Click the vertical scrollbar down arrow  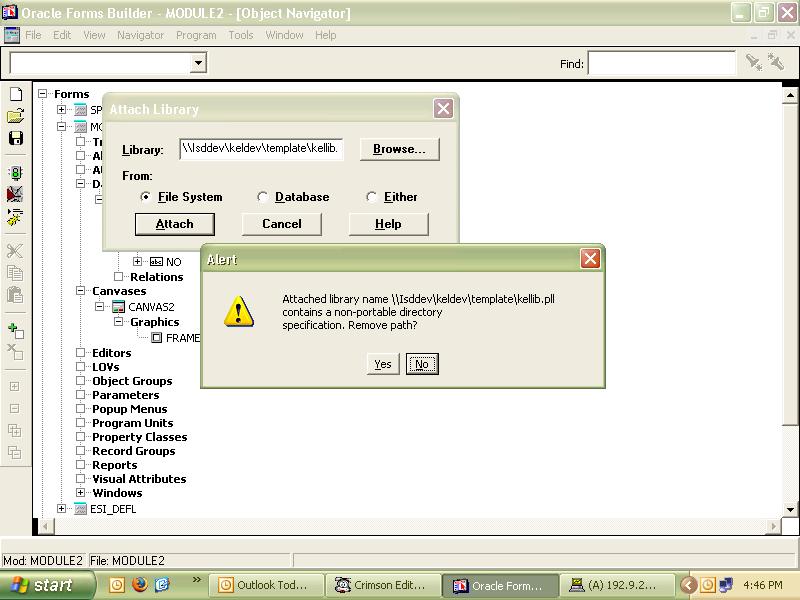[x=790, y=510]
